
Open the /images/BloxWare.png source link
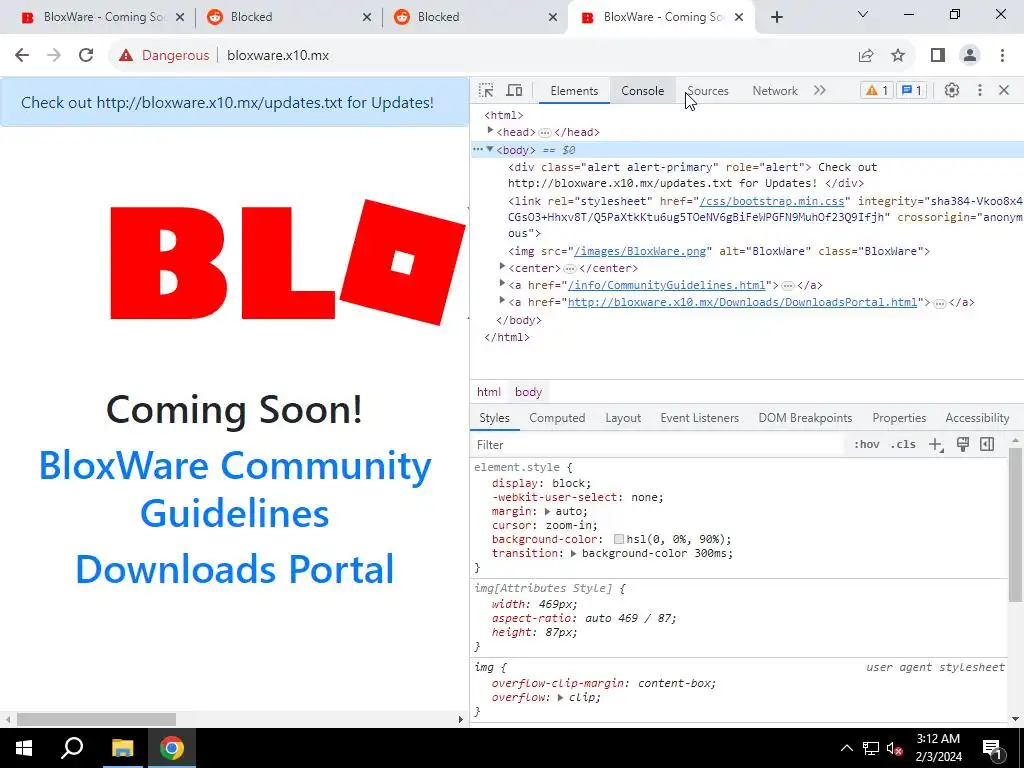(640, 251)
